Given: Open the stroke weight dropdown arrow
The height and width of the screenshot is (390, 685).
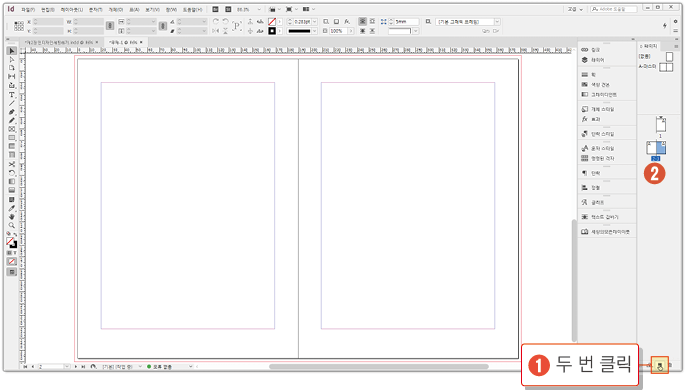Looking at the screenshot, I should point(314,21).
